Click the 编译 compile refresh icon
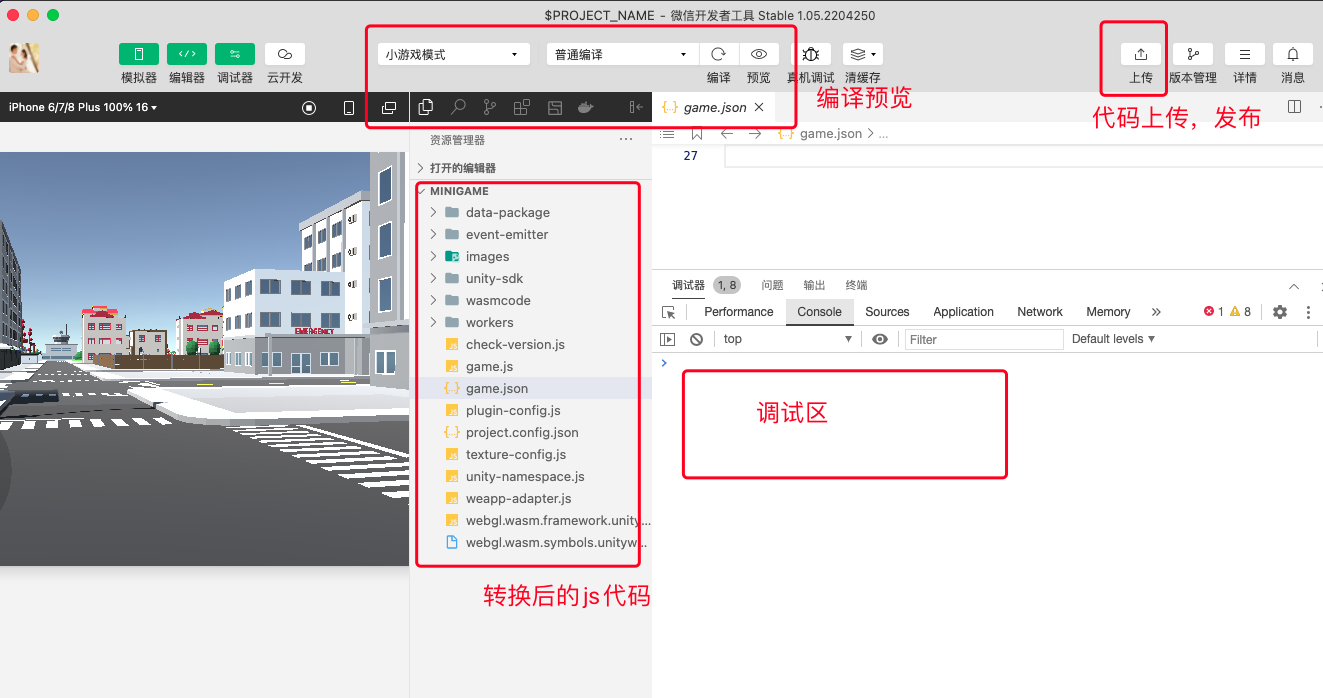This screenshot has width=1323, height=698. click(718, 54)
